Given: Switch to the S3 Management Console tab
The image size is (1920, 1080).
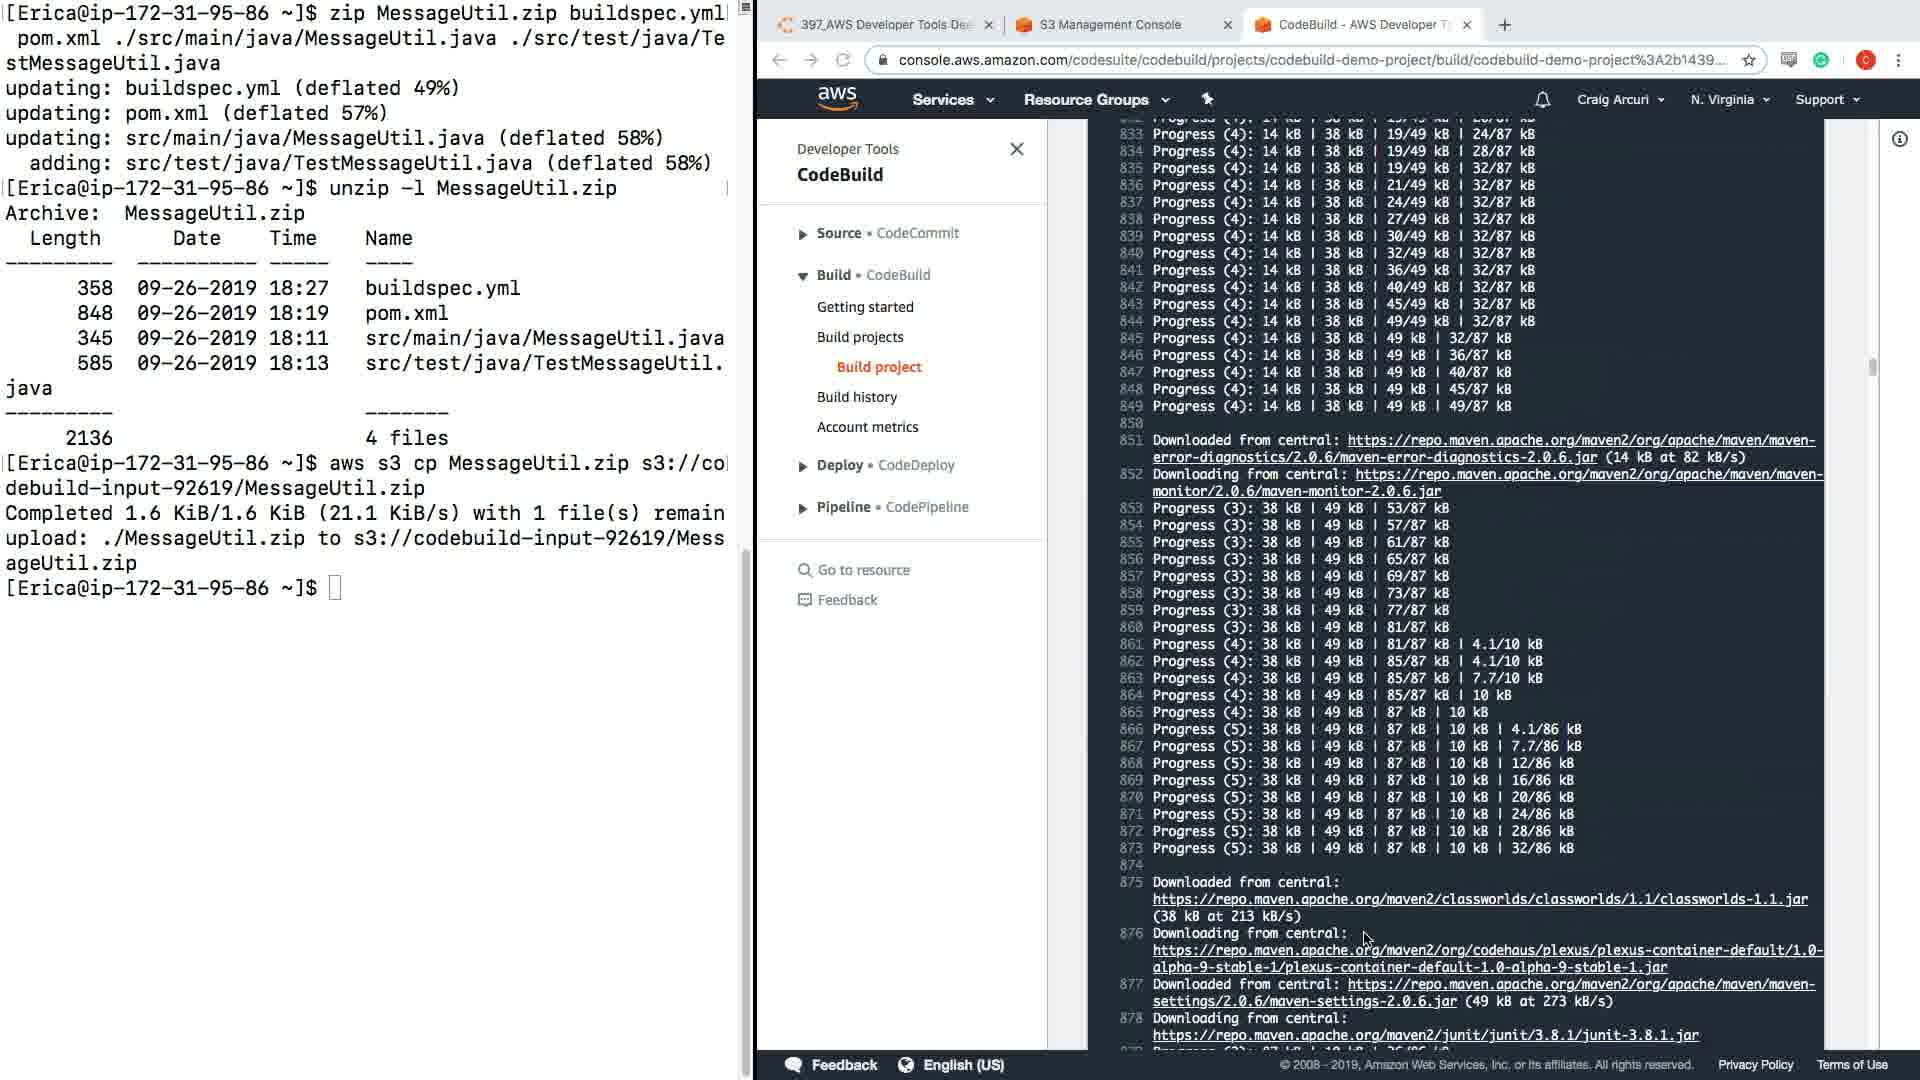Looking at the screenshot, I should (1110, 25).
